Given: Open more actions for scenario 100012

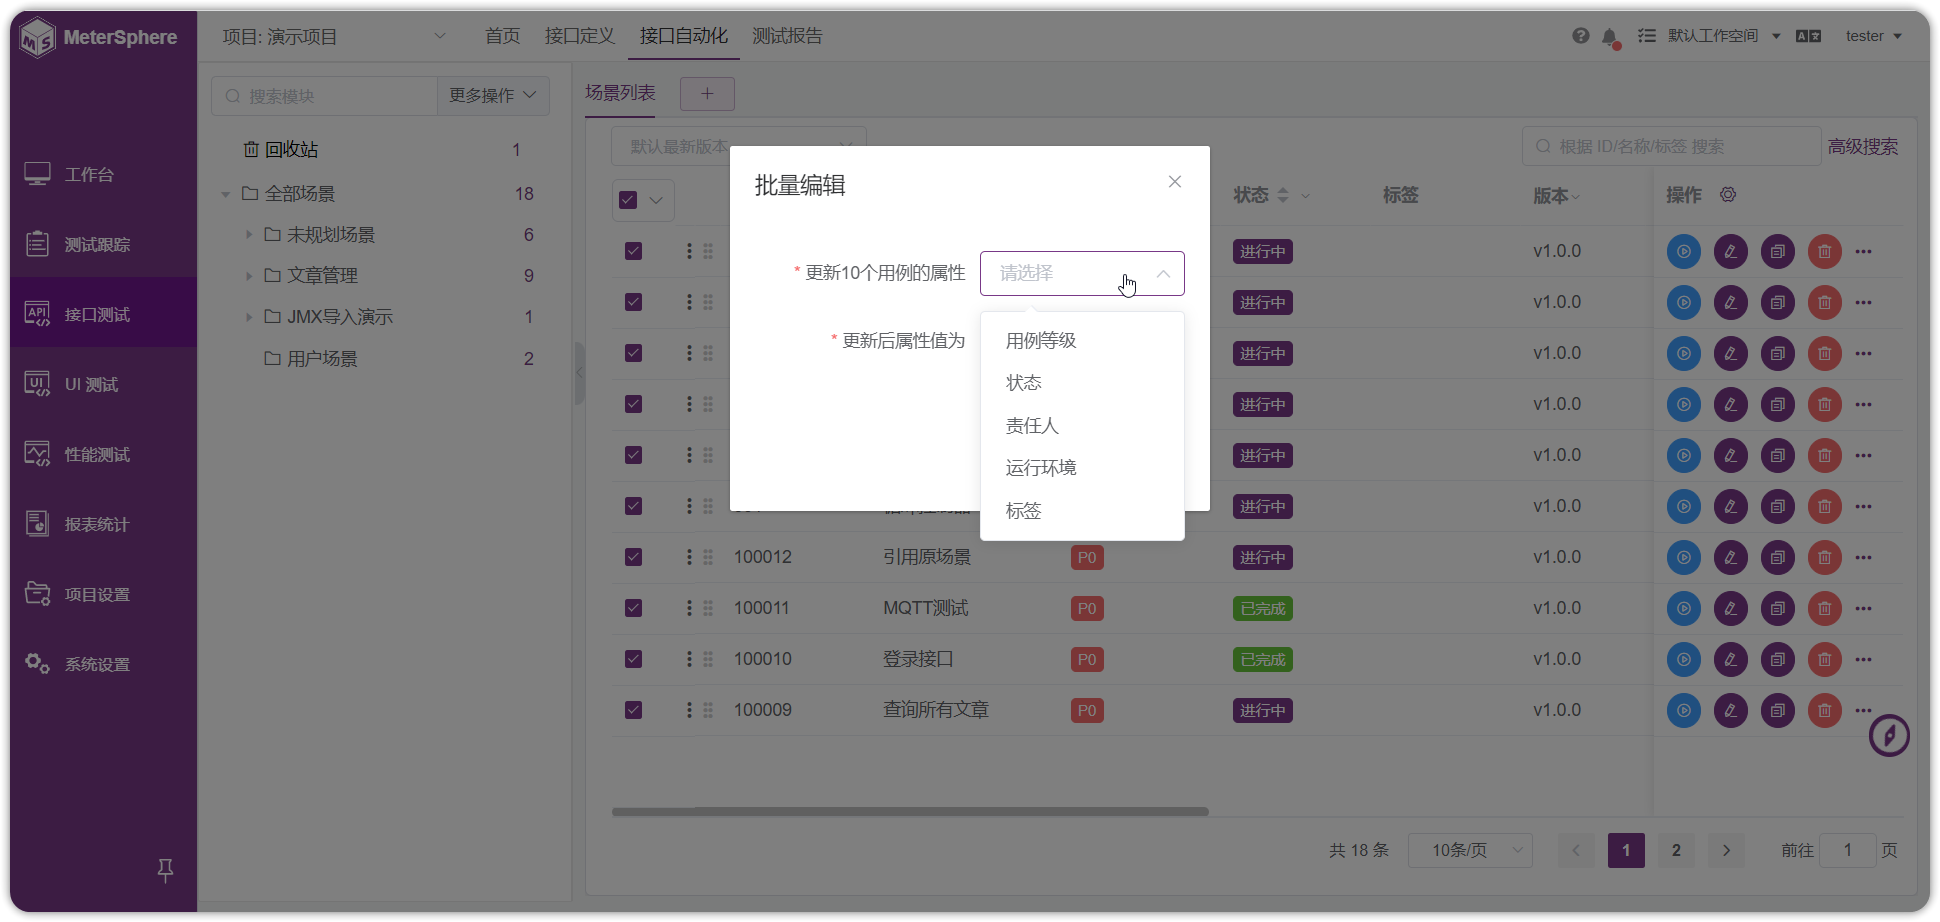Looking at the screenshot, I should coord(1863,557).
